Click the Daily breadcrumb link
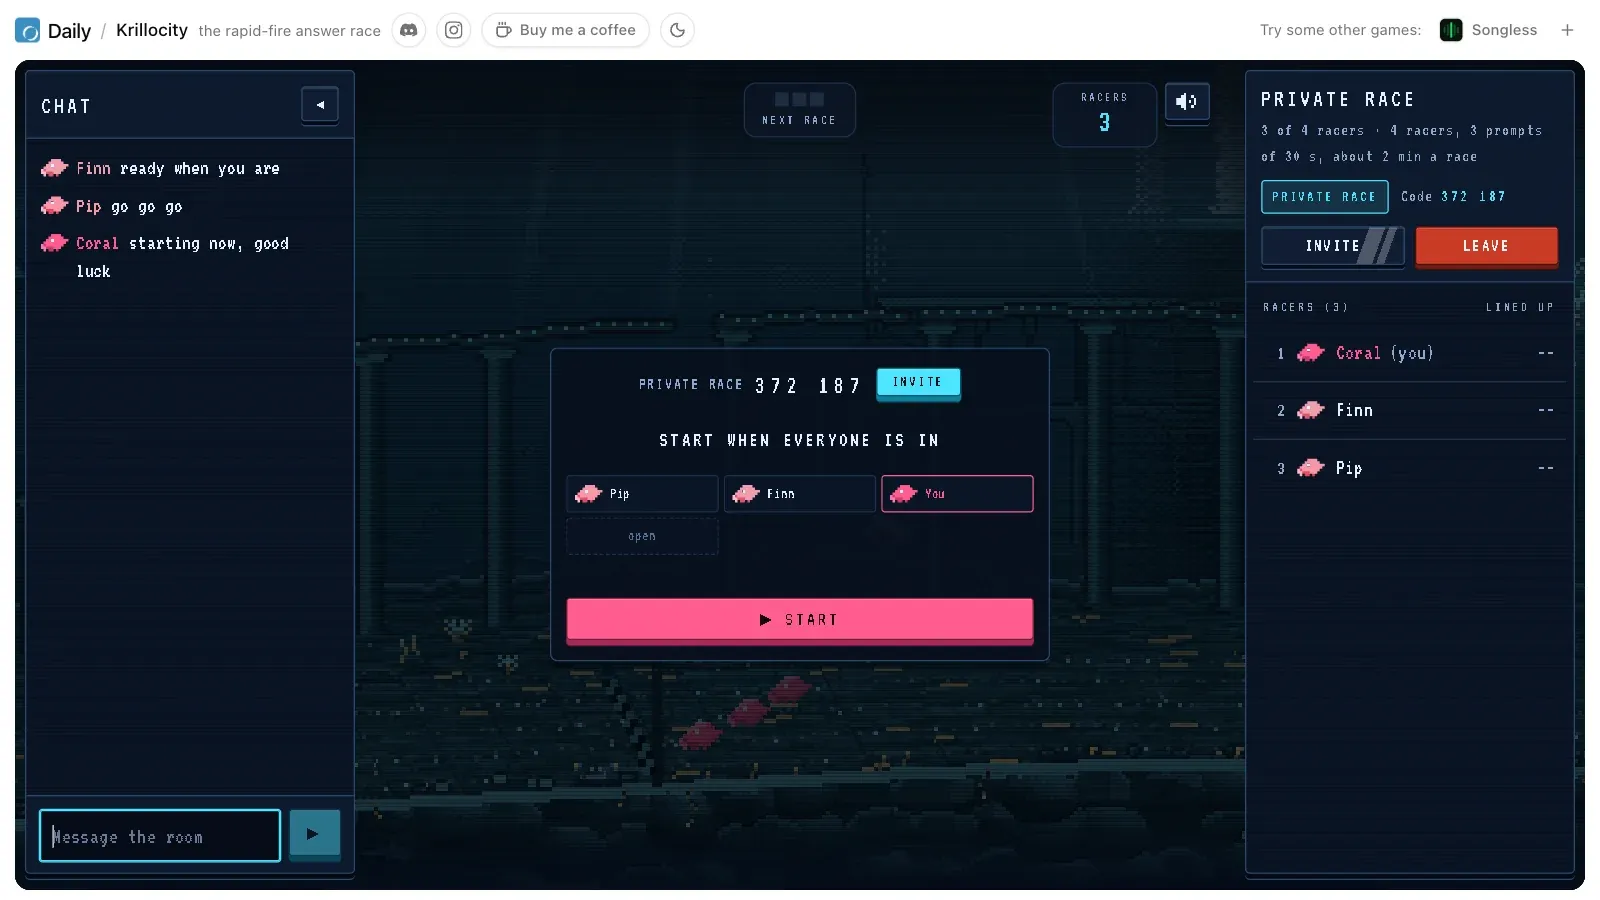1600x900 pixels. (x=69, y=31)
